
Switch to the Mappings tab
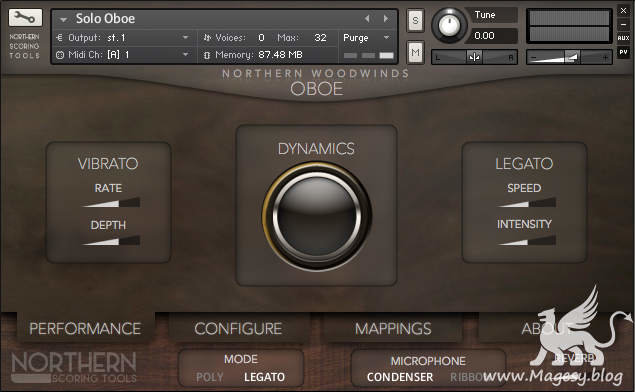[393, 329]
